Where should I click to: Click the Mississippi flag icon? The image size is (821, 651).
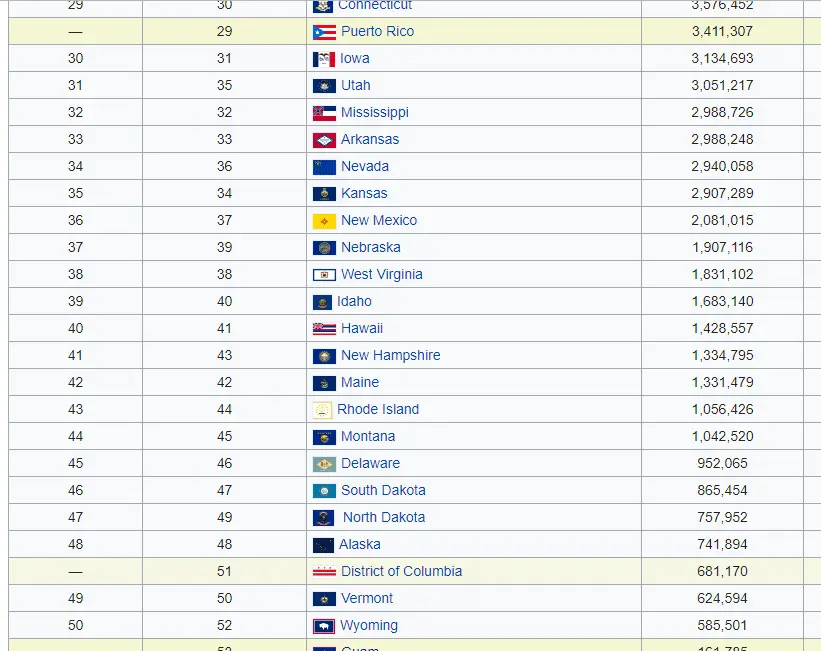point(324,113)
